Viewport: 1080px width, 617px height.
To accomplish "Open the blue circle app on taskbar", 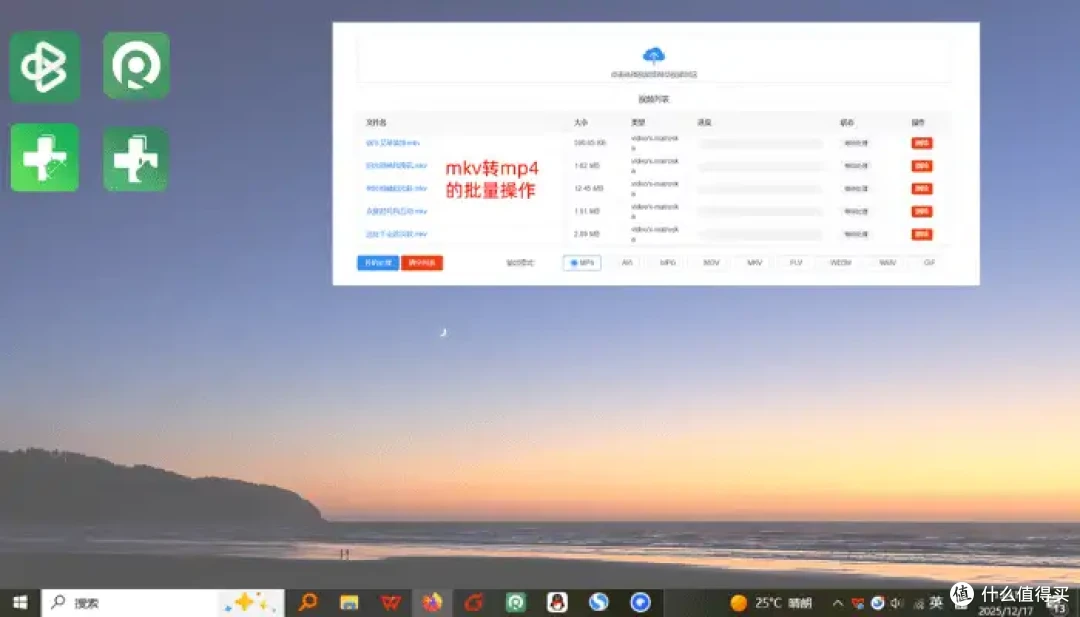I will coord(641,603).
